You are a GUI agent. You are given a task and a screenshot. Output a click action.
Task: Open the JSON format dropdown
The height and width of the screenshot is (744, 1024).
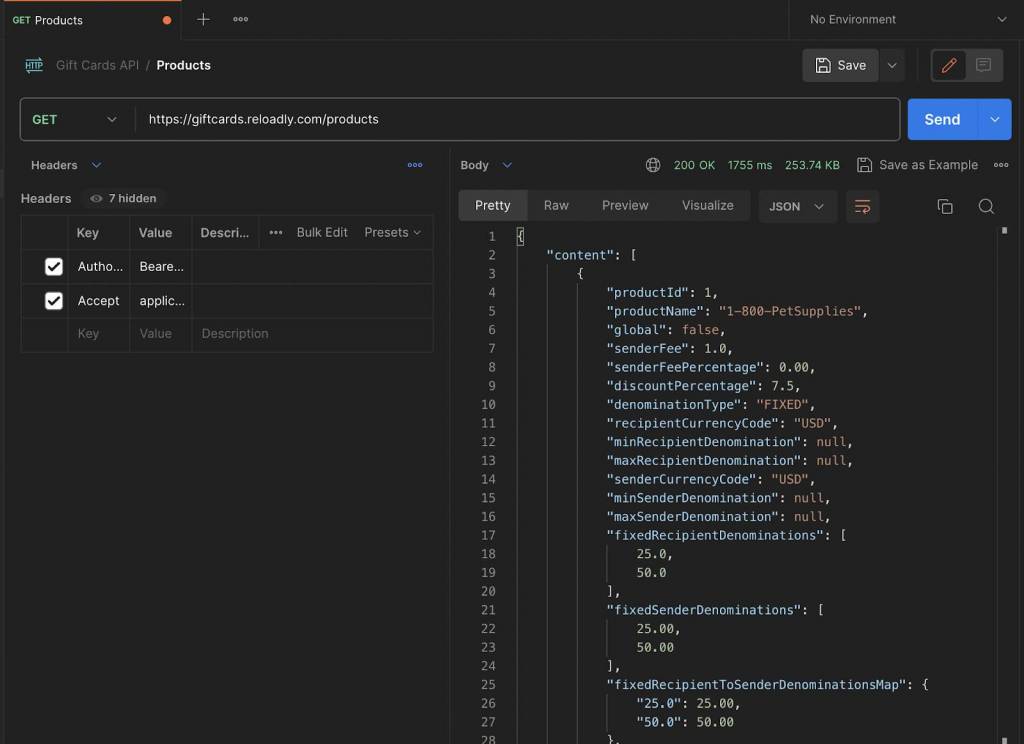(x=797, y=206)
